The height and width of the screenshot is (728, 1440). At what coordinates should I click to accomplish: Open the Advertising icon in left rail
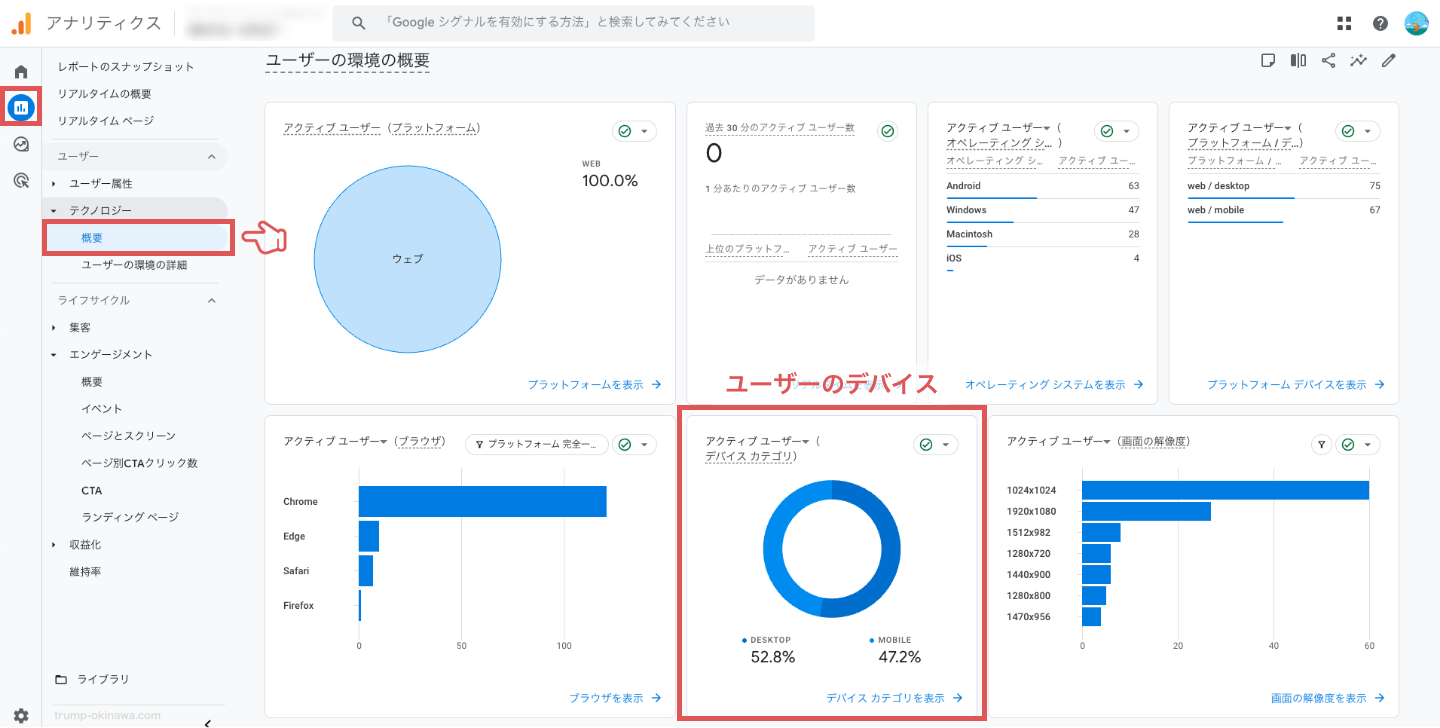(21, 181)
